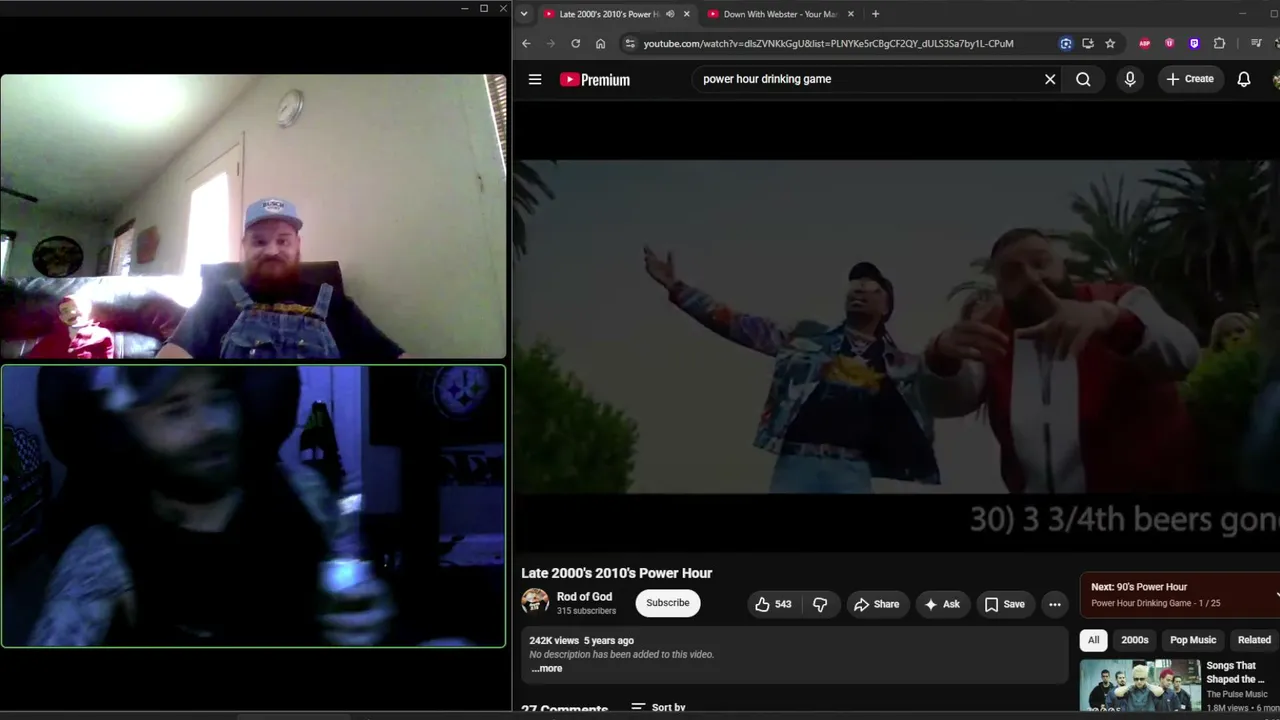Install app icon in address bar
This screenshot has width=1280, height=720.
click(1088, 43)
